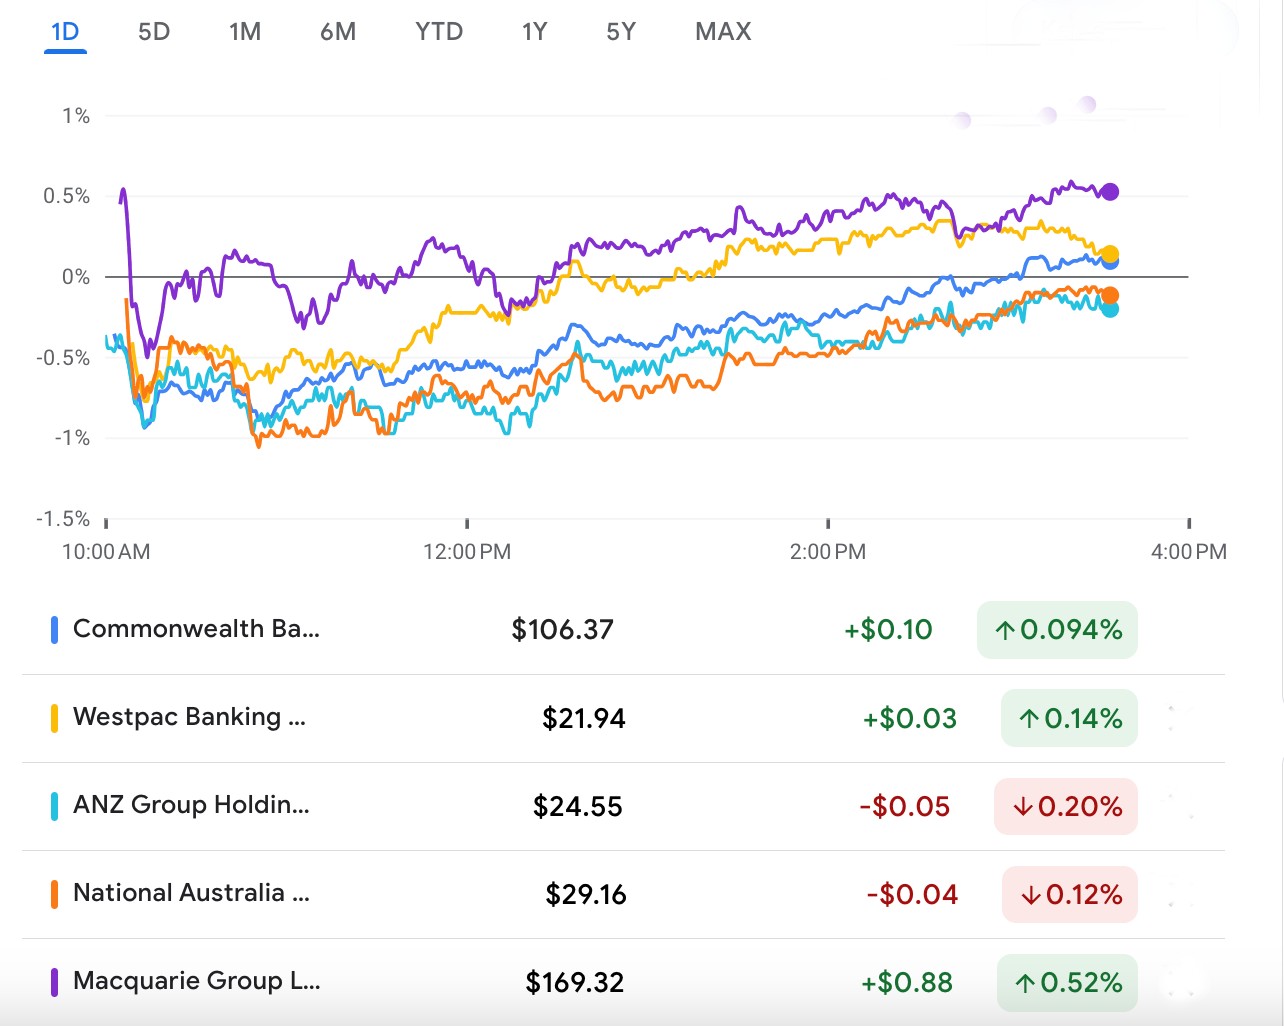Open National Australia Bank stock row
This screenshot has width=1284, height=1026.
pyautogui.click(x=624, y=894)
